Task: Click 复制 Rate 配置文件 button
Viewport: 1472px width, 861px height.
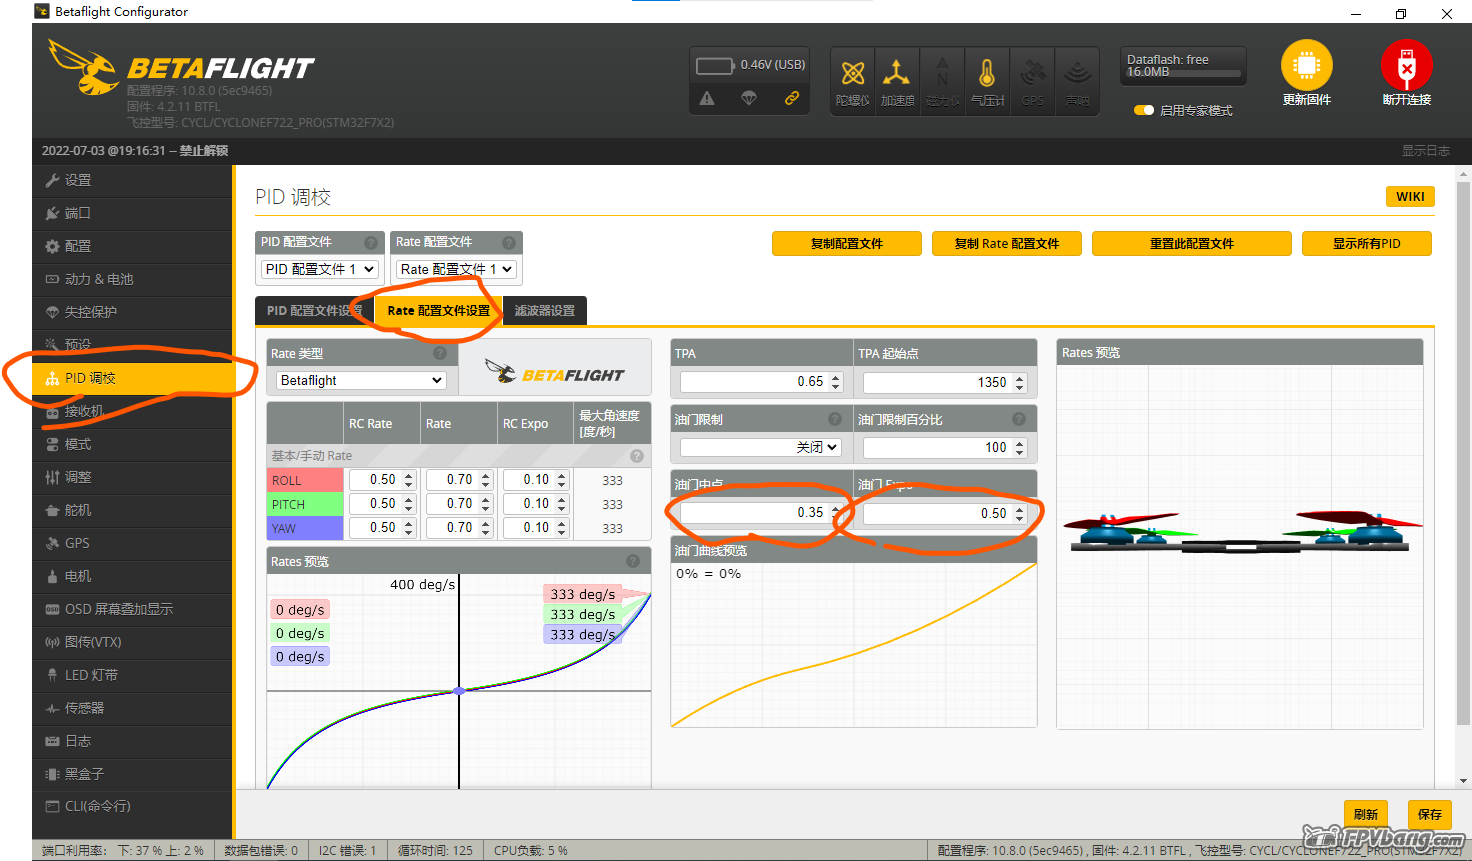Action: point(1007,243)
